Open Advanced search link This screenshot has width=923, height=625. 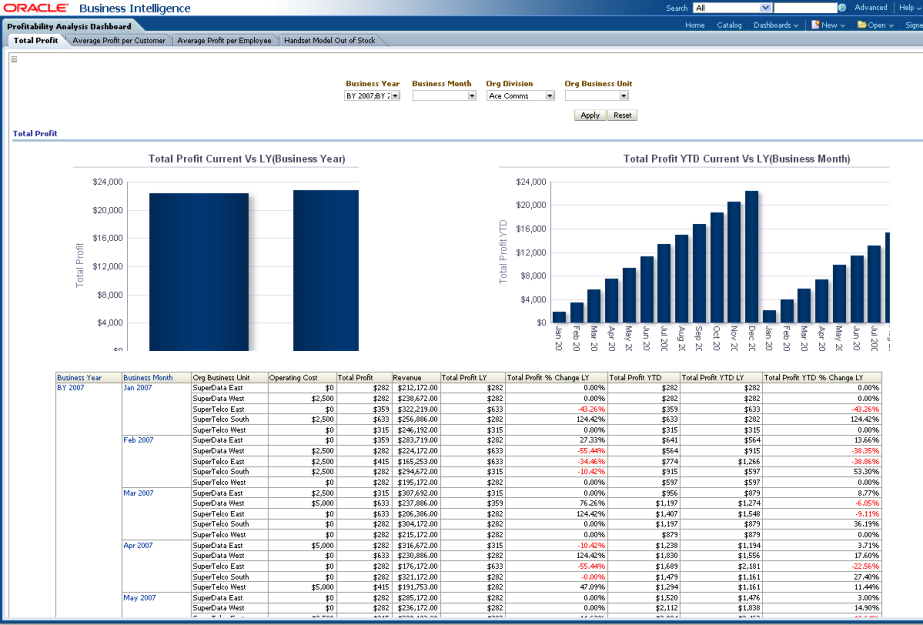871,8
